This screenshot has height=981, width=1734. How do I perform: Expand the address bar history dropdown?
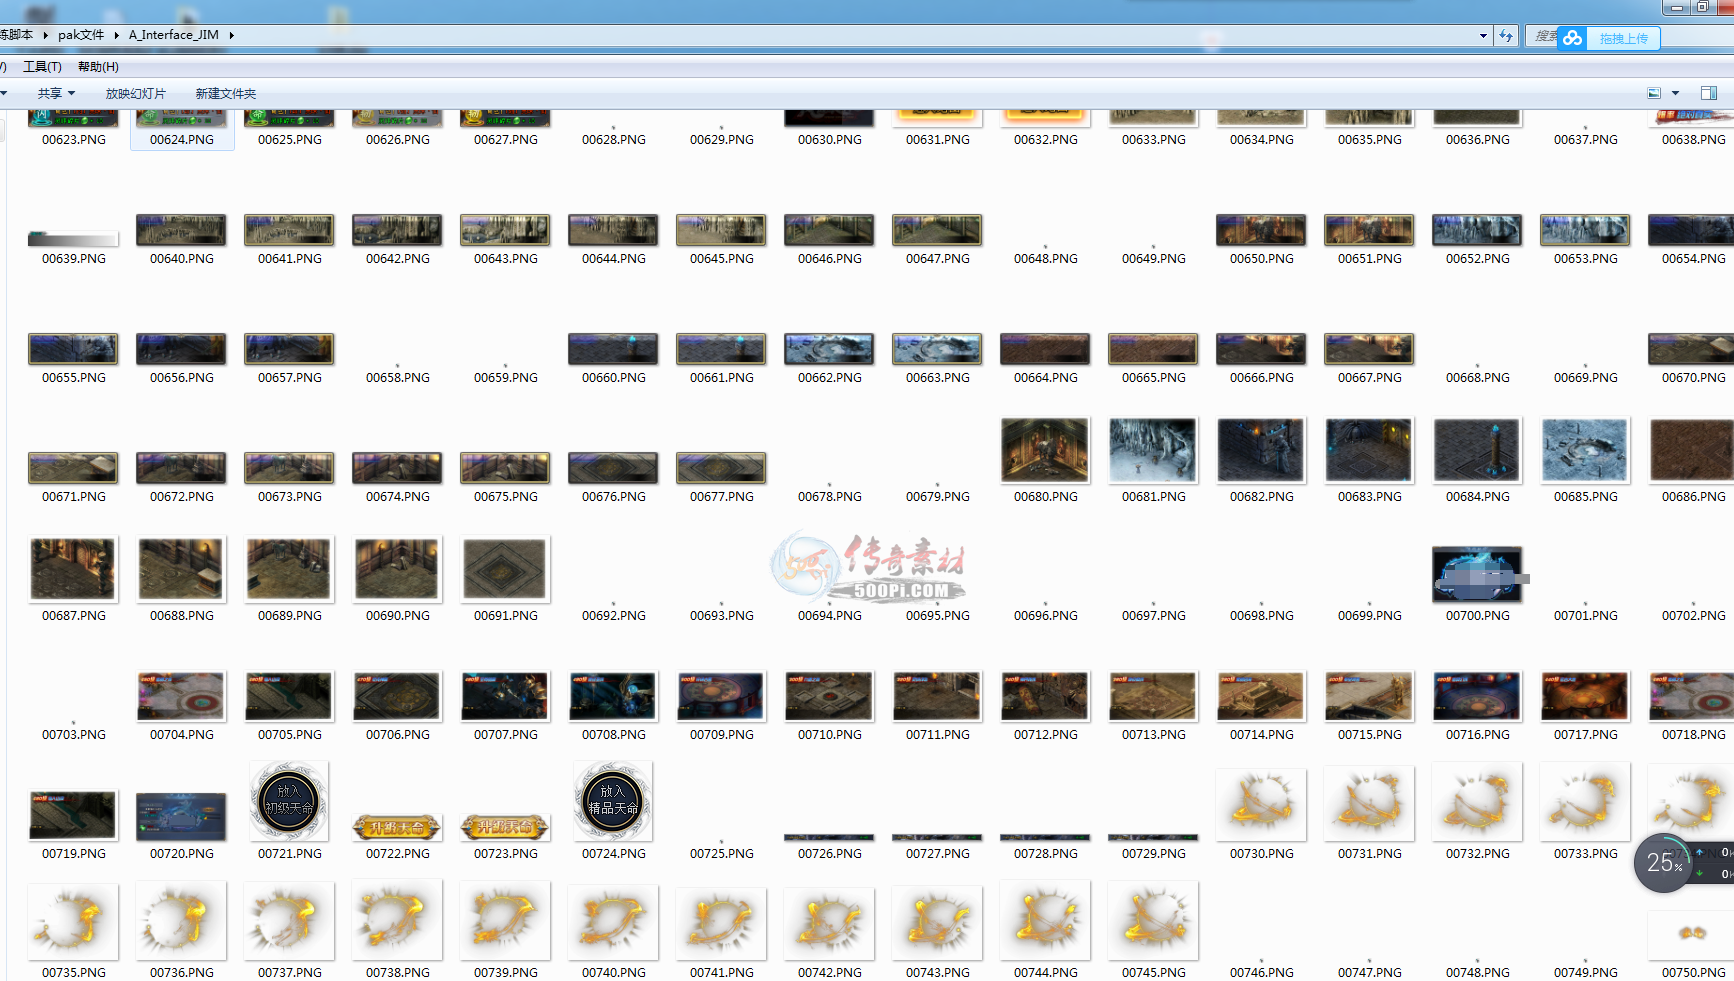[1483, 36]
